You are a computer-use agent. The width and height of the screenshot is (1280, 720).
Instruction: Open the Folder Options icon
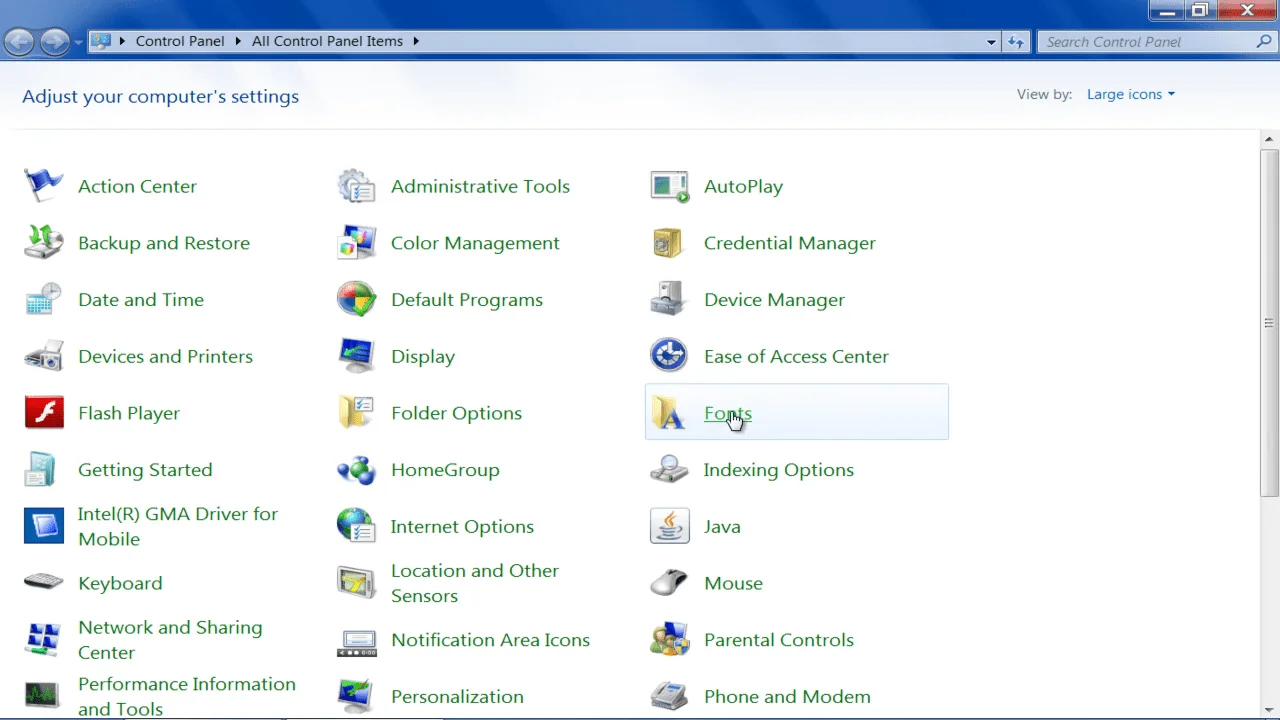pos(357,413)
